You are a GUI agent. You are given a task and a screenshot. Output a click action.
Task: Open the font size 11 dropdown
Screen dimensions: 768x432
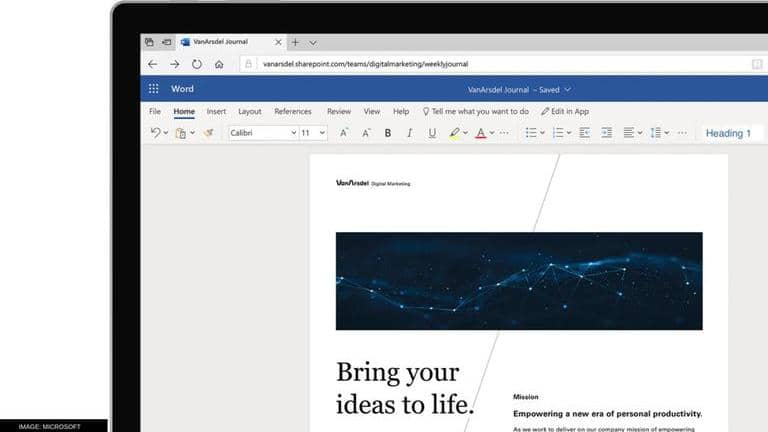314,133
